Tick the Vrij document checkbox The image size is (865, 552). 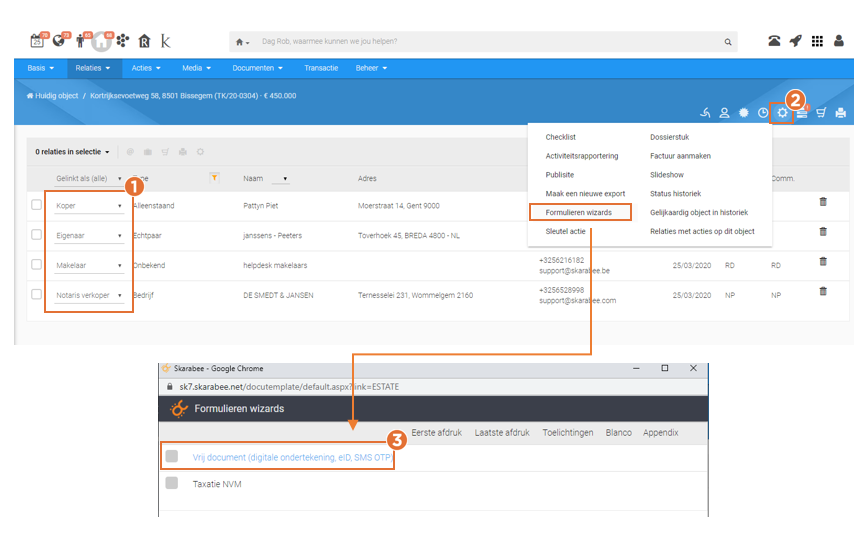pyautogui.click(x=172, y=456)
